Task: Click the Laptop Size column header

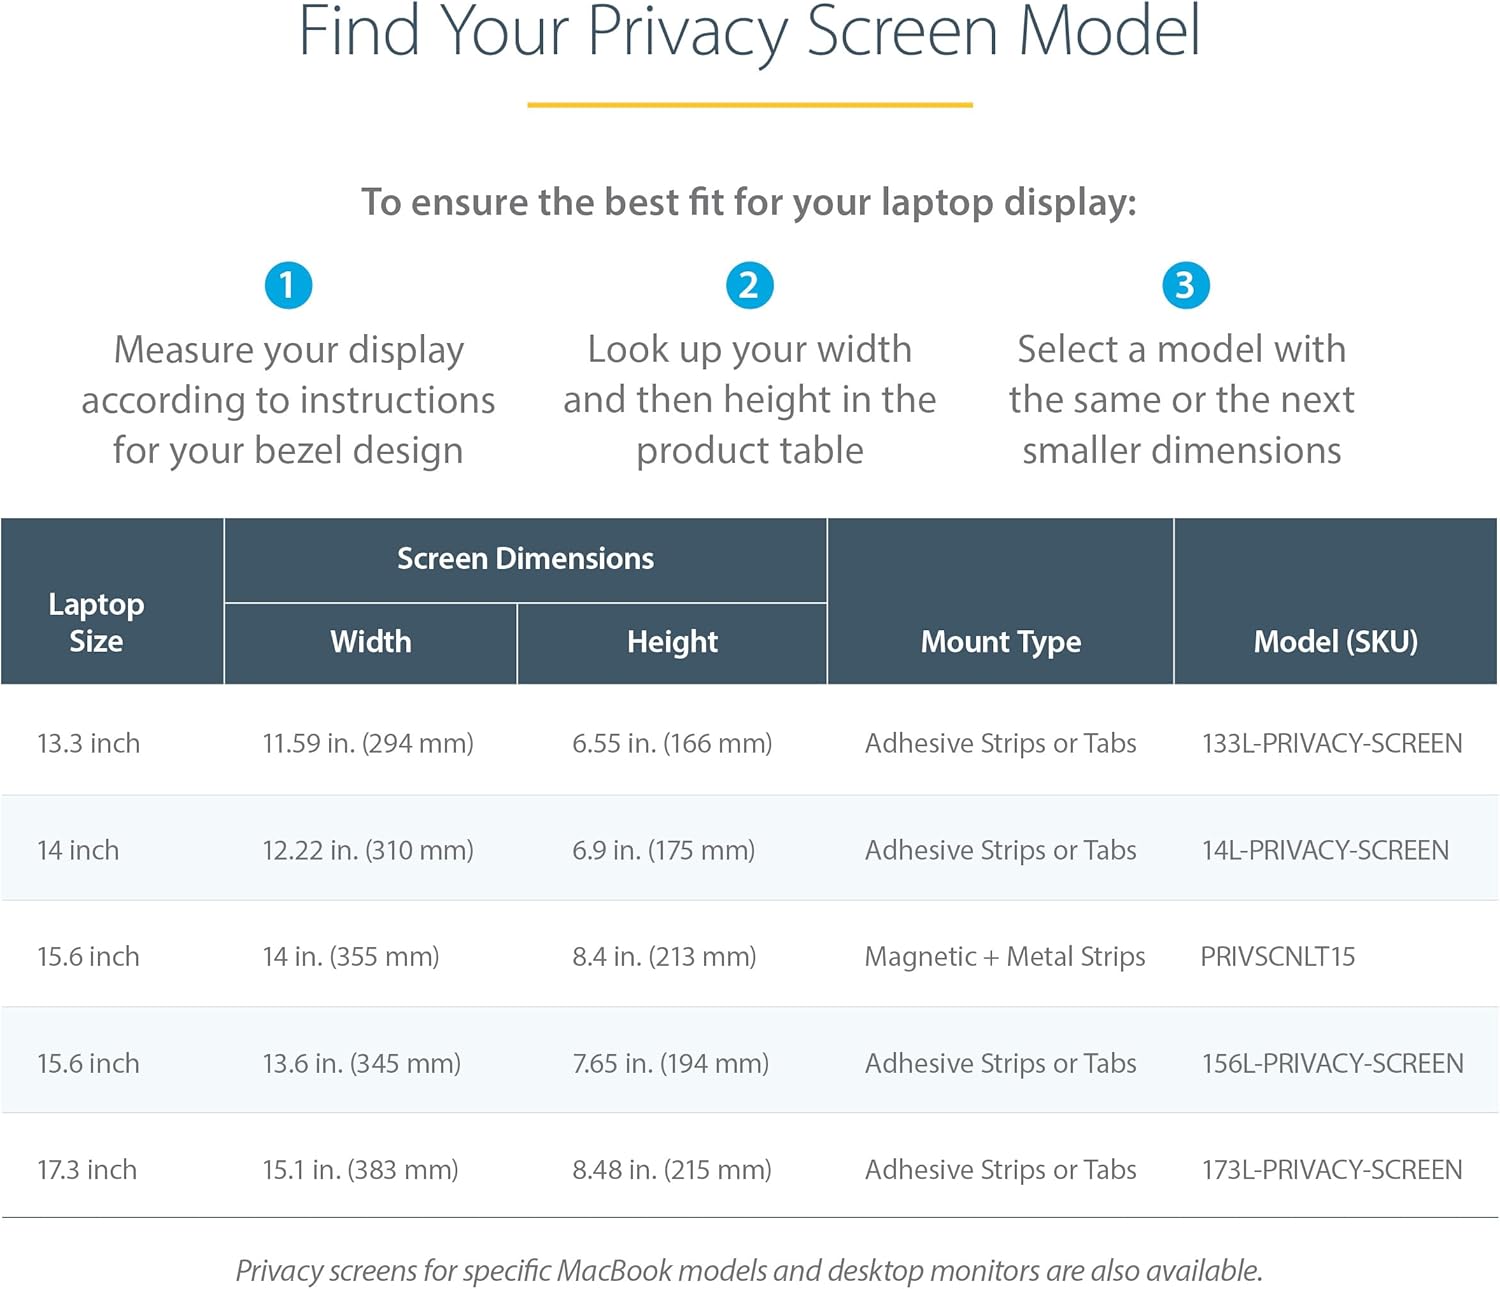Action: [96, 622]
